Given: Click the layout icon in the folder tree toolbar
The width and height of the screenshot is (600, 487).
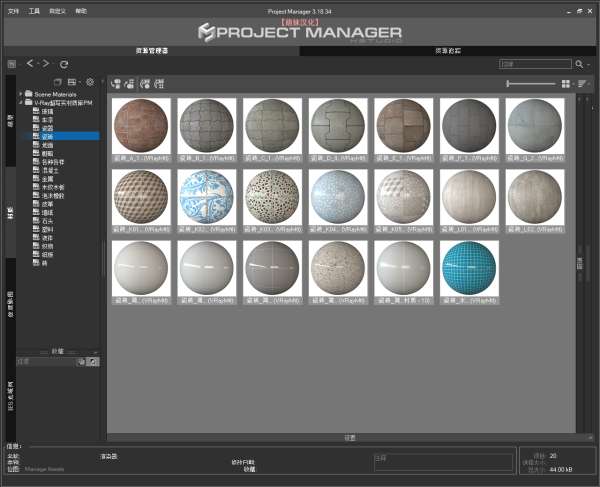Looking at the screenshot, I should pos(72,82).
